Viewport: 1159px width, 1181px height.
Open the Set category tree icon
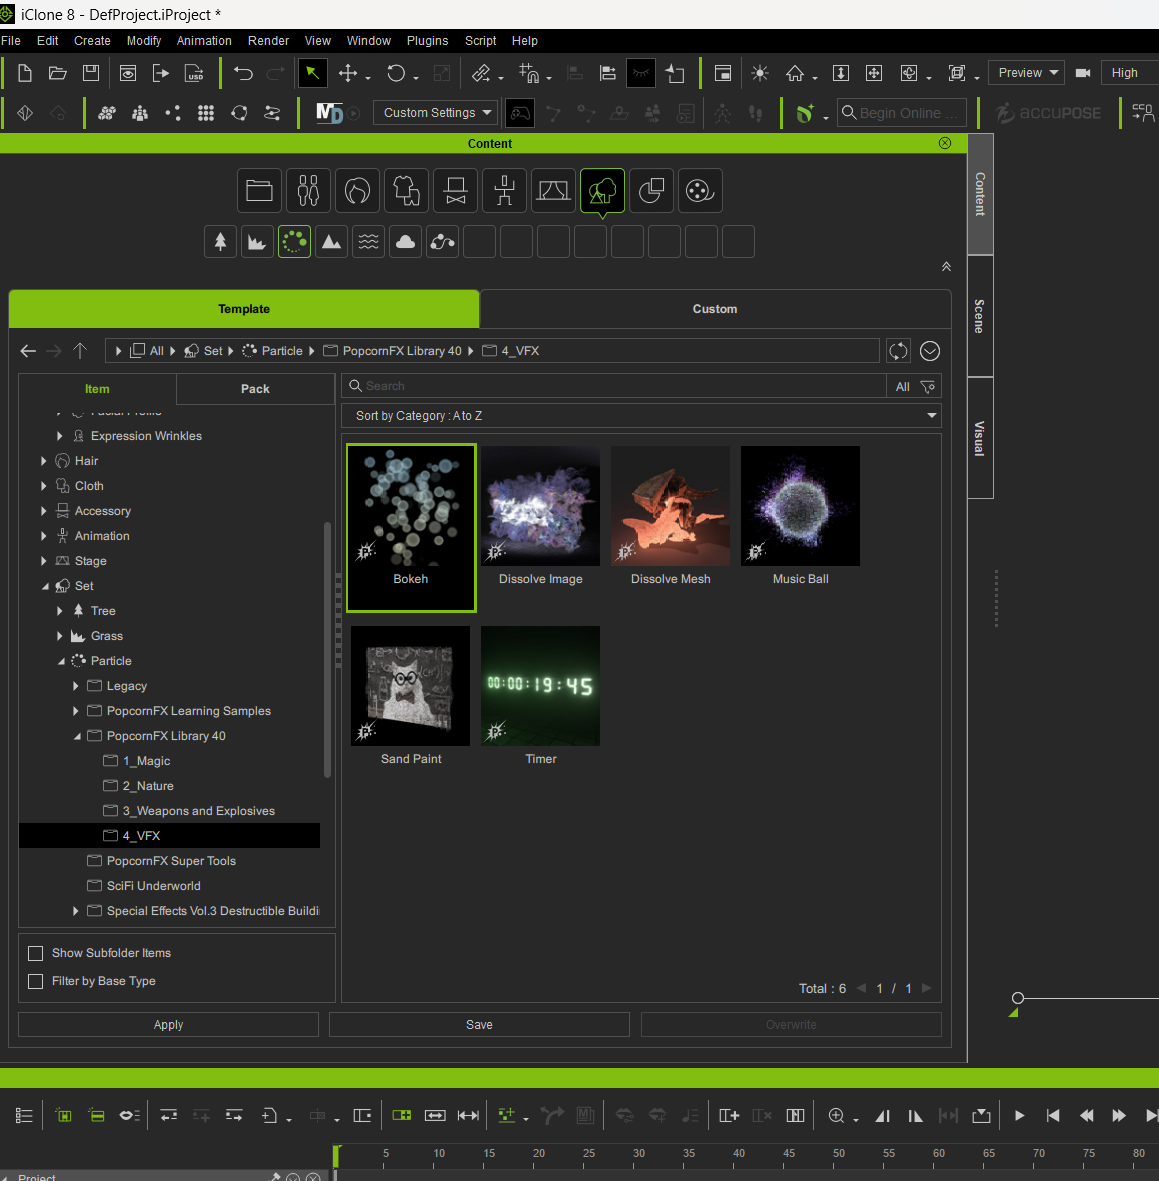(602, 191)
